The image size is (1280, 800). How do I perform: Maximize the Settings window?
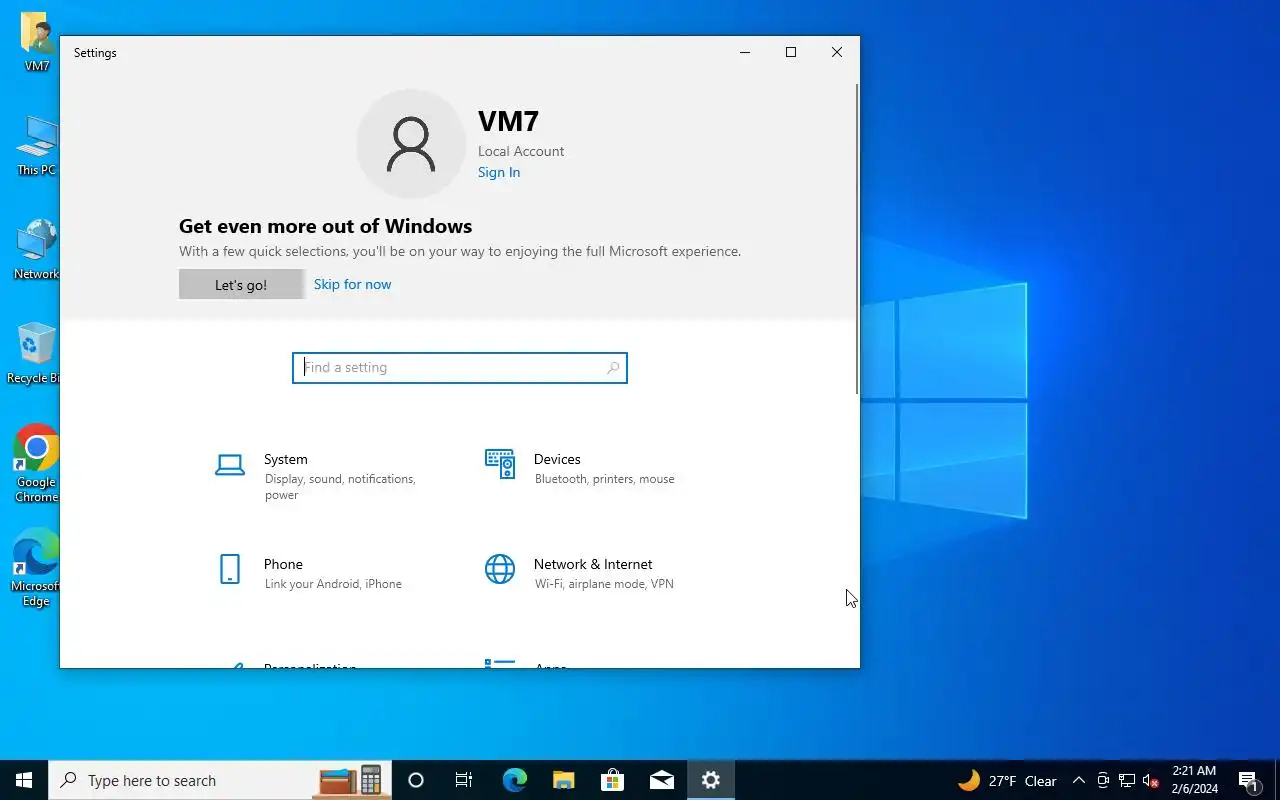[791, 52]
